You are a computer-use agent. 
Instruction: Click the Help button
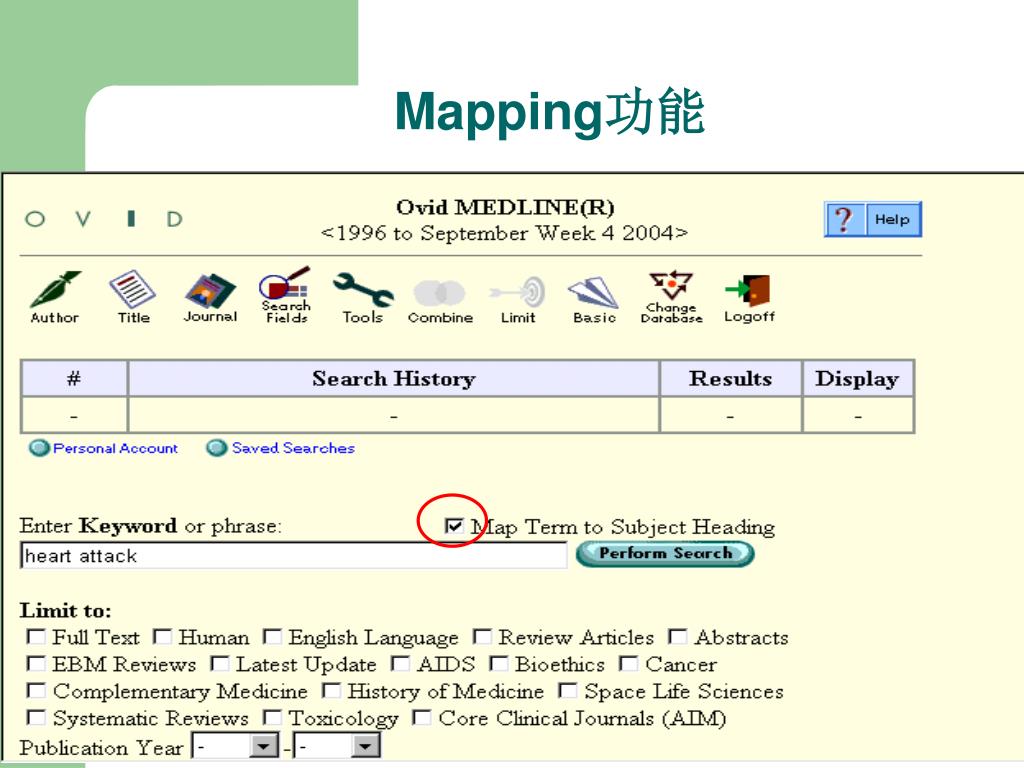click(892, 219)
